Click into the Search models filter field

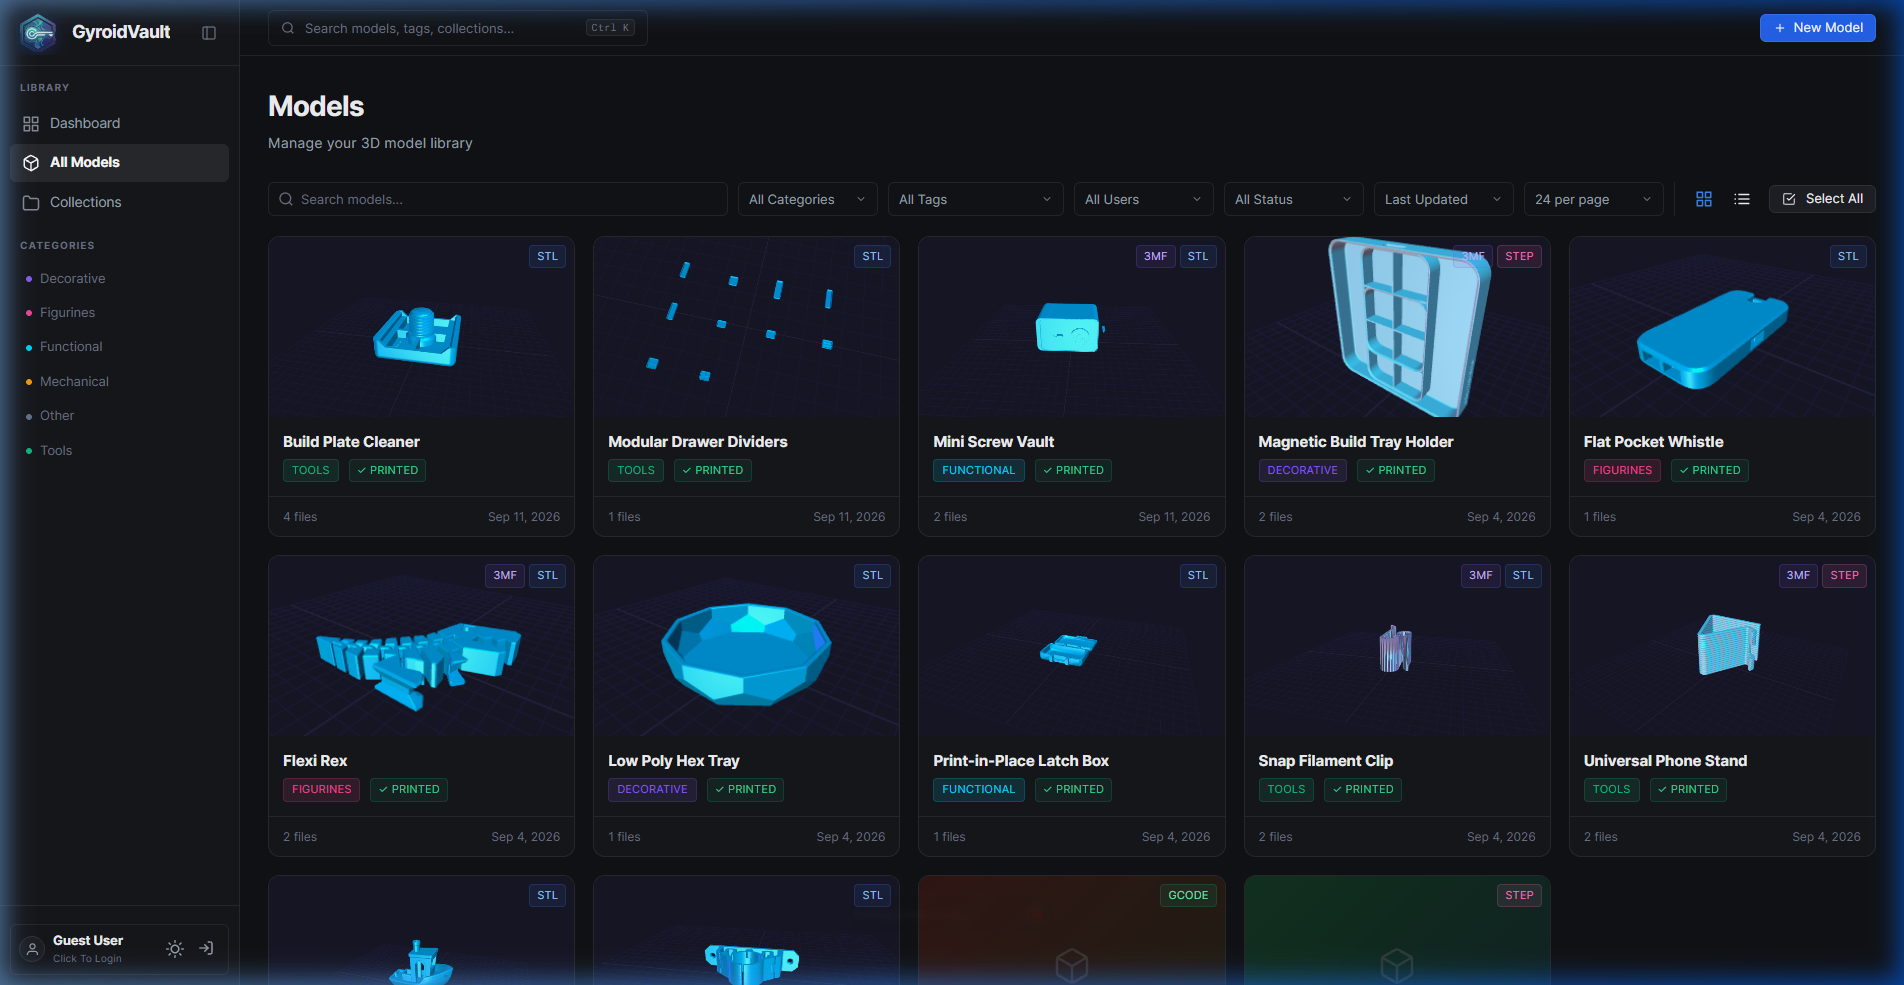[x=498, y=199]
